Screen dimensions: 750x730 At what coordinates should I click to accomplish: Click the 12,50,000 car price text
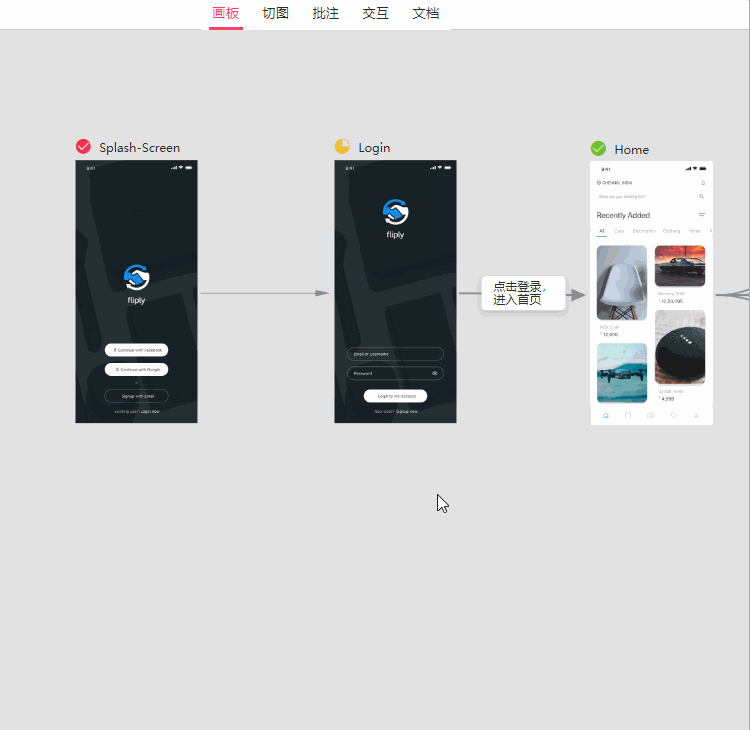click(x=671, y=301)
